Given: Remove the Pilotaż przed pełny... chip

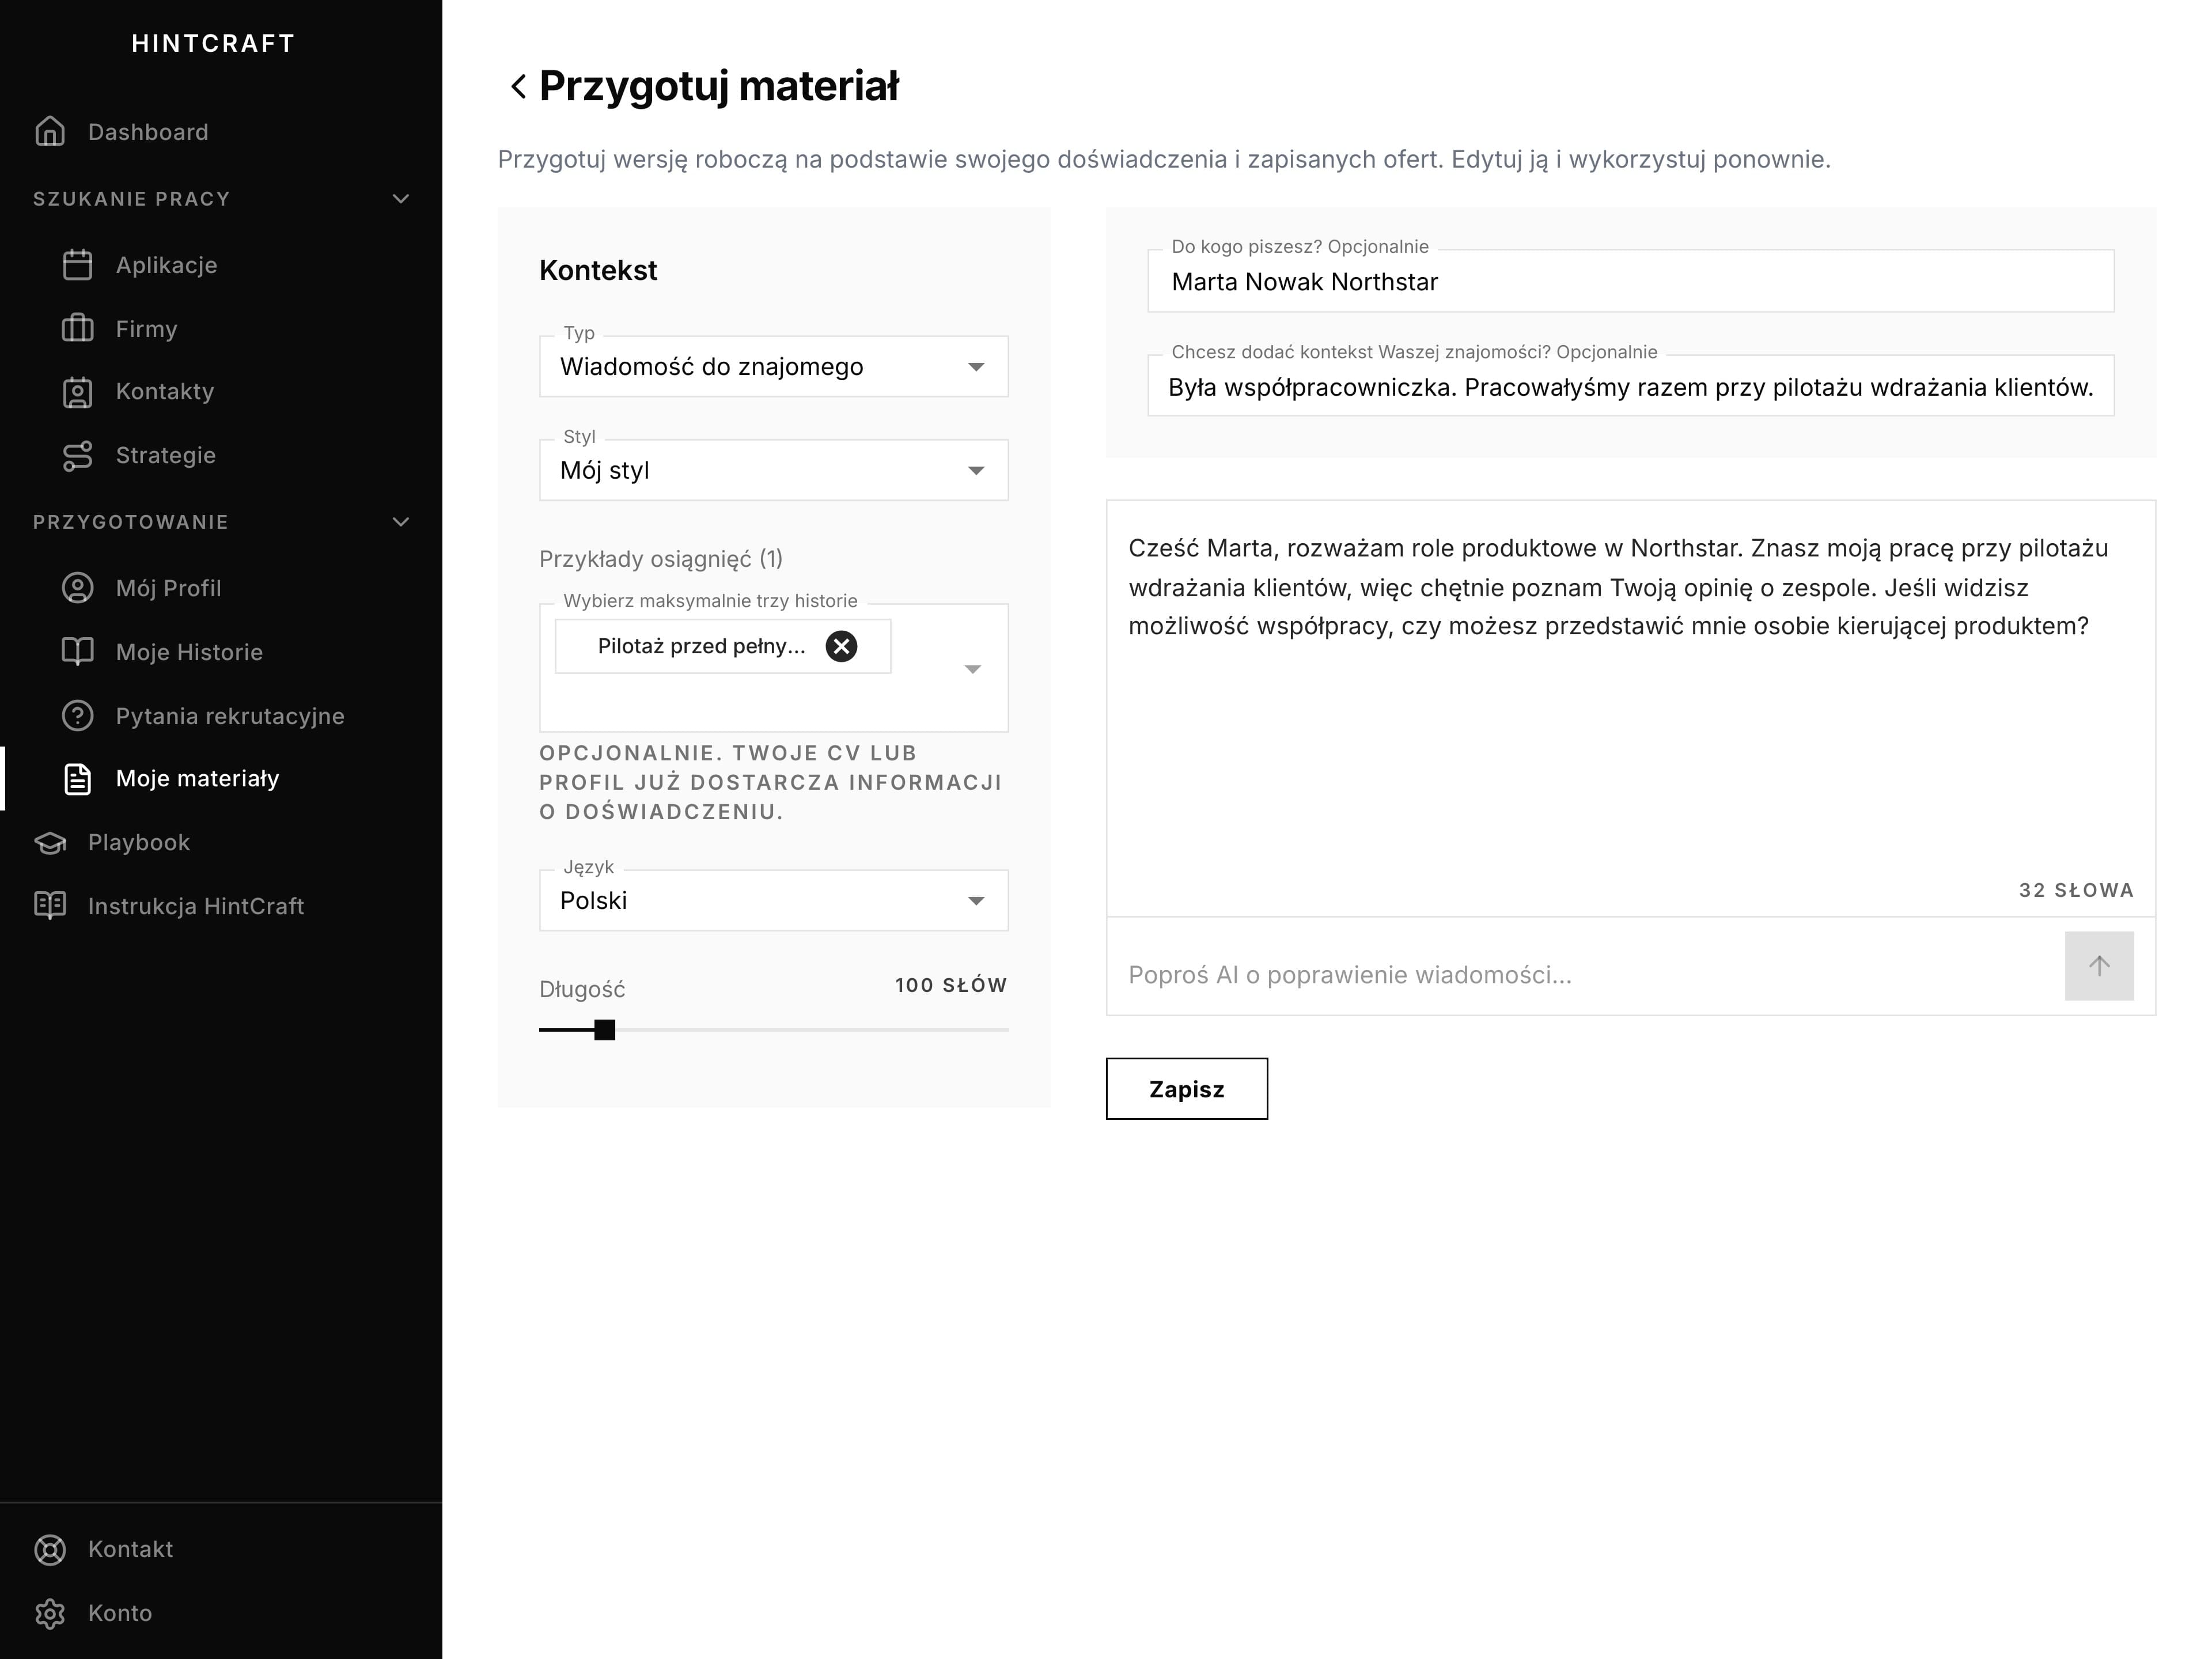Looking at the screenshot, I should 841,646.
